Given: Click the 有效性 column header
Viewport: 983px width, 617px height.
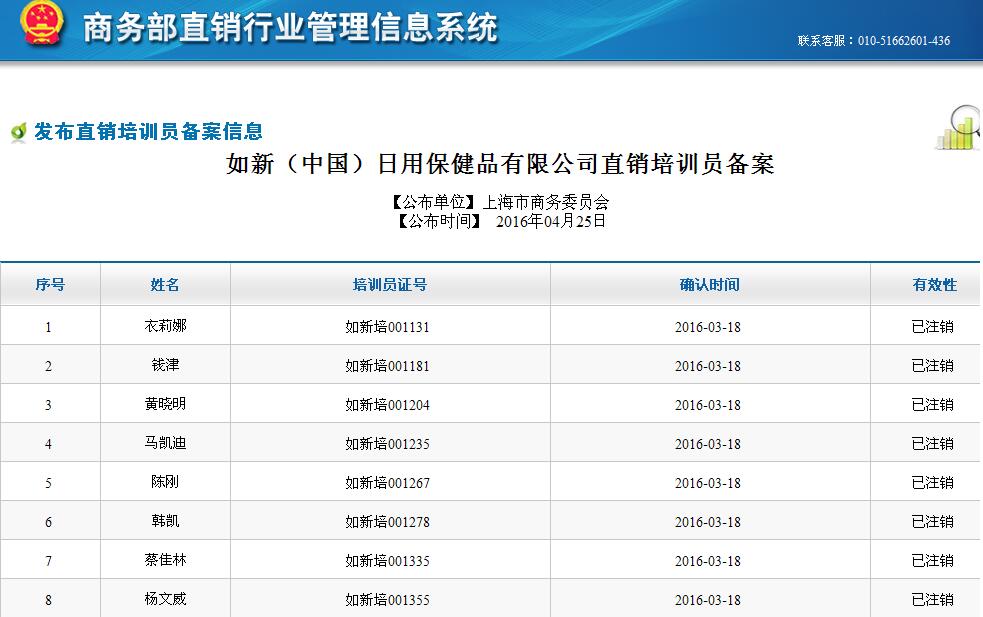Looking at the screenshot, I should [933, 285].
